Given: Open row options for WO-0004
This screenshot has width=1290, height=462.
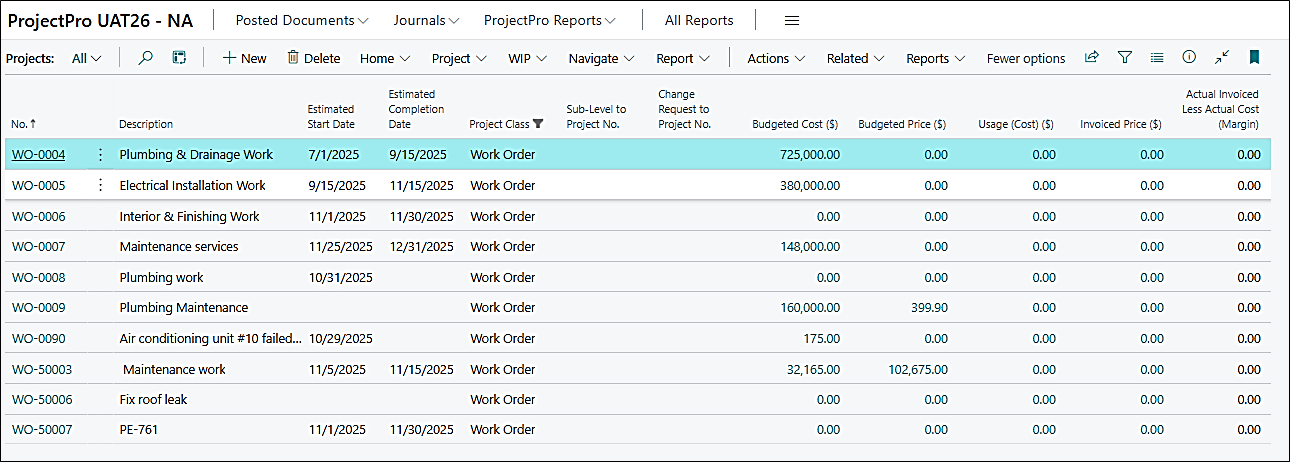Looking at the screenshot, I should (100, 155).
